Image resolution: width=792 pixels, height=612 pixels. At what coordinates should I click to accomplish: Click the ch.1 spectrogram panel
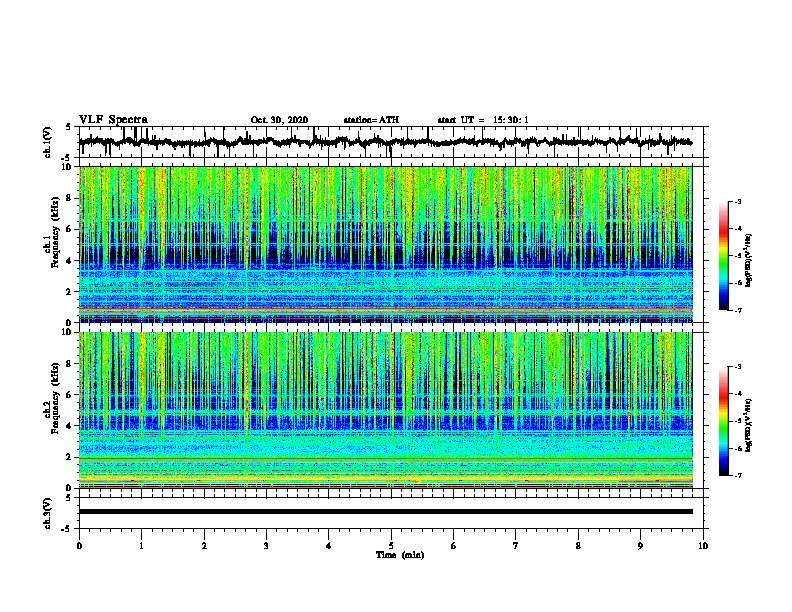coord(385,244)
